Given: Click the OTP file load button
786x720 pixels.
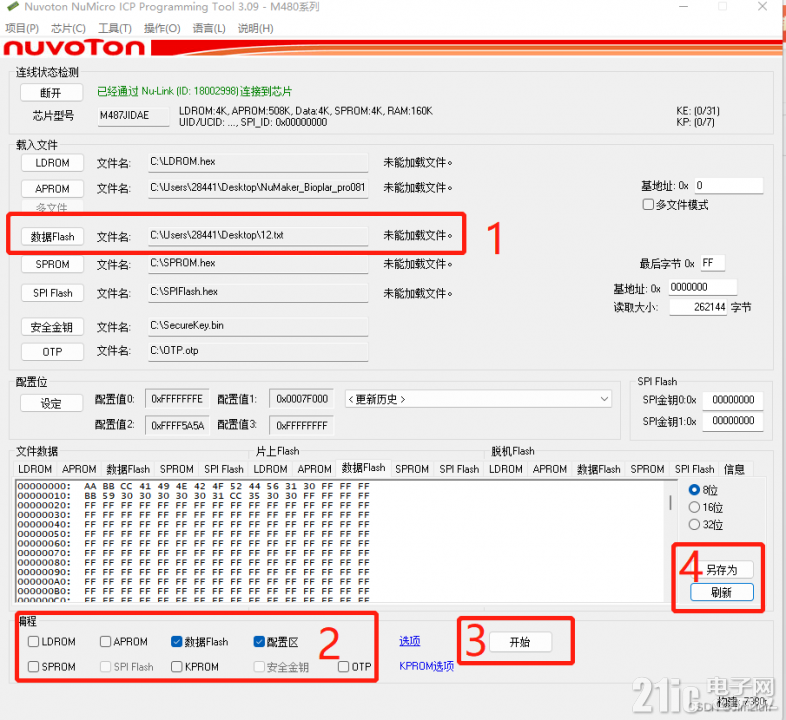Looking at the screenshot, I should [52, 351].
